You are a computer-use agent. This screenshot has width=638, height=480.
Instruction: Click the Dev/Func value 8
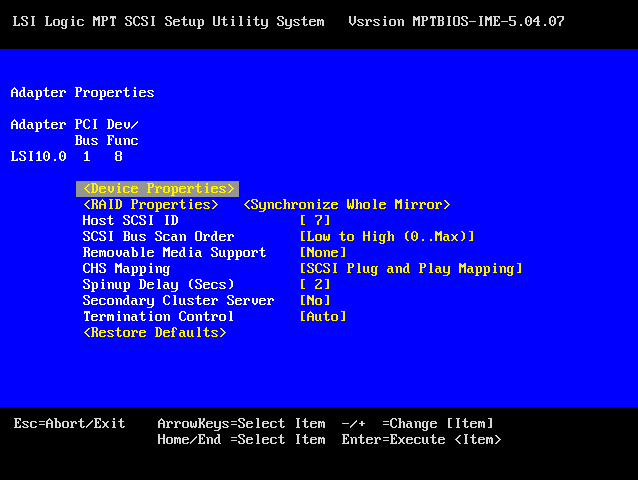118,157
